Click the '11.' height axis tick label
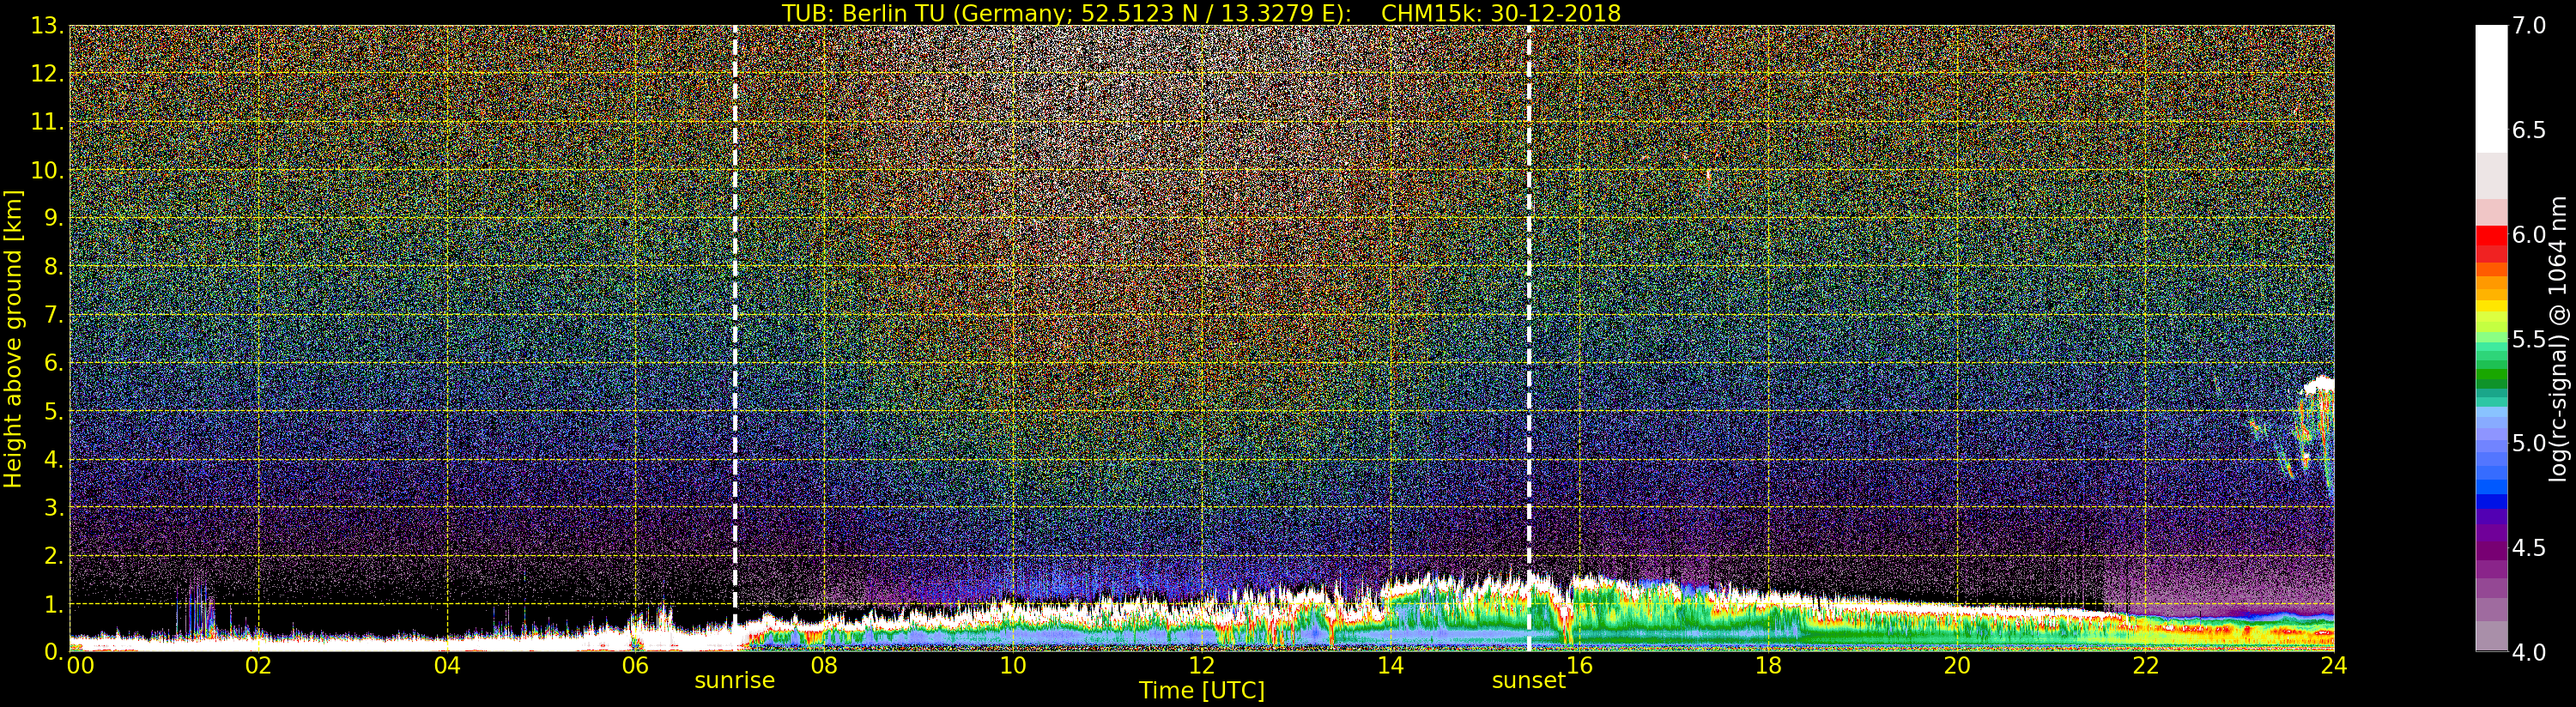 point(47,122)
